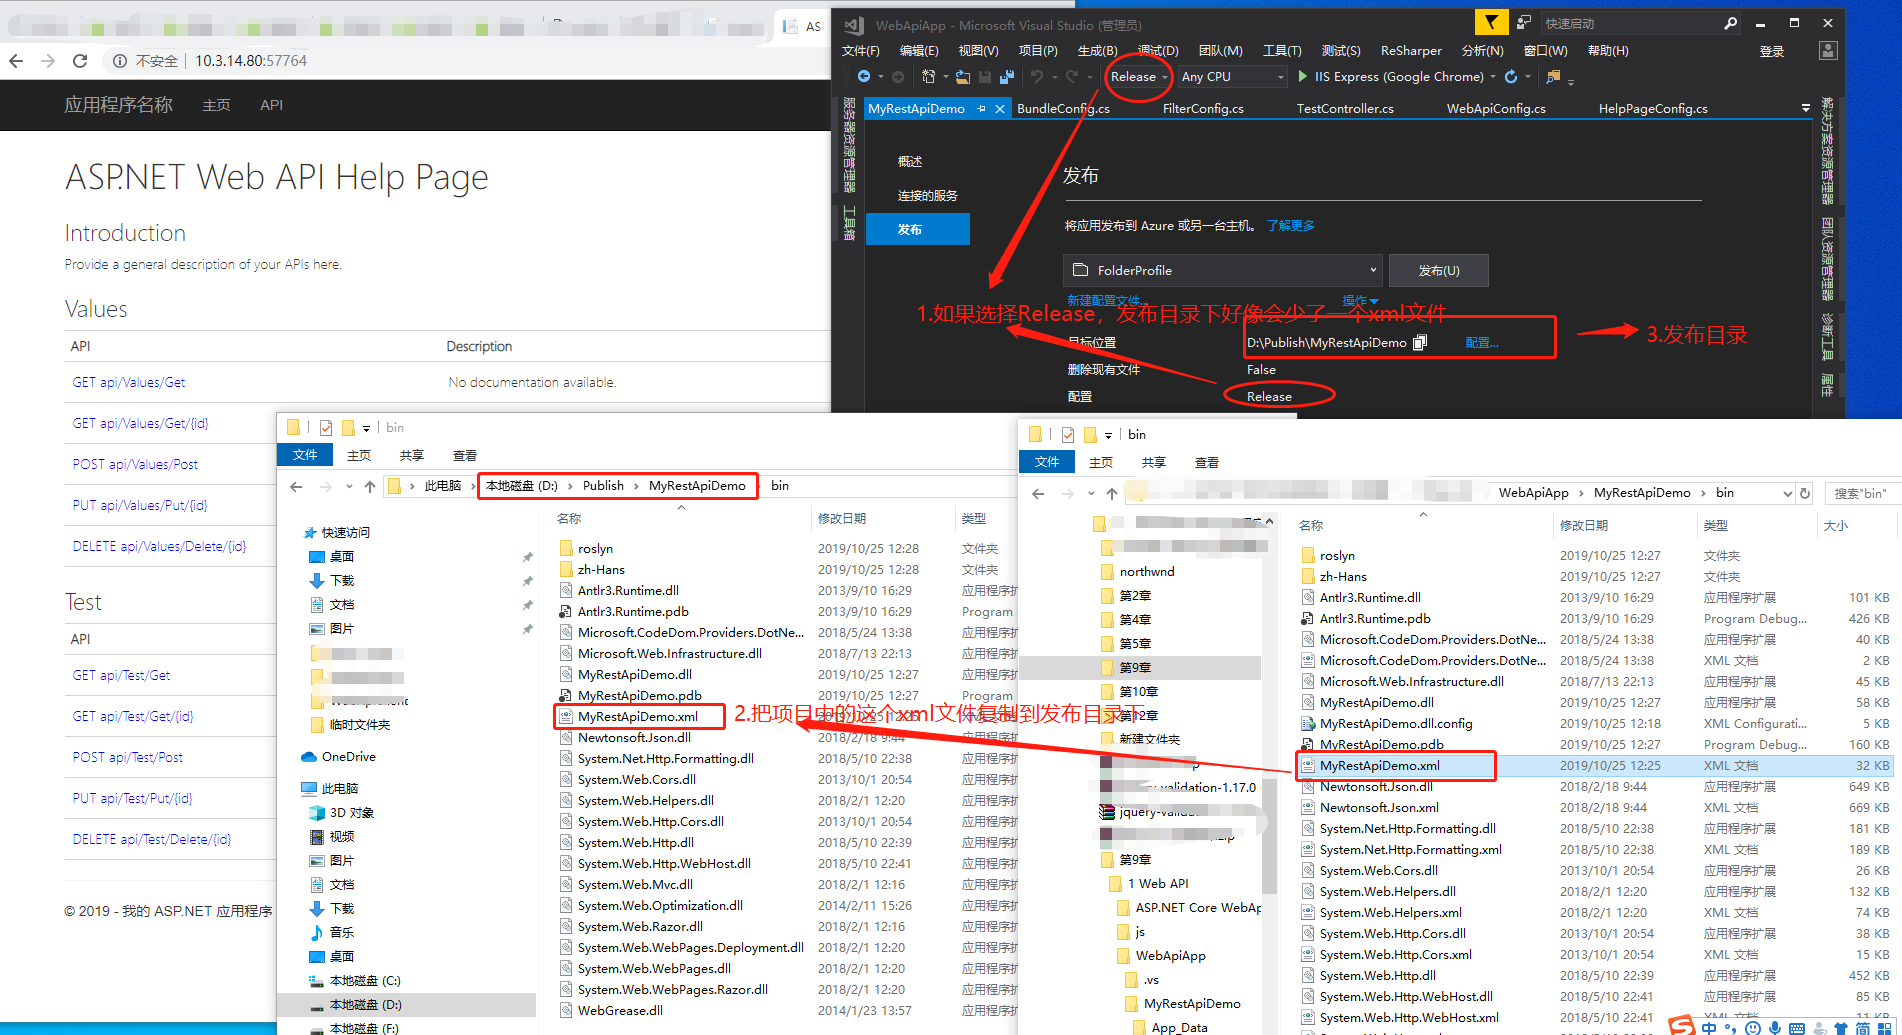The image size is (1902, 1035).
Task: Switch to the TestController.cs tab
Action: [1345, 108]
